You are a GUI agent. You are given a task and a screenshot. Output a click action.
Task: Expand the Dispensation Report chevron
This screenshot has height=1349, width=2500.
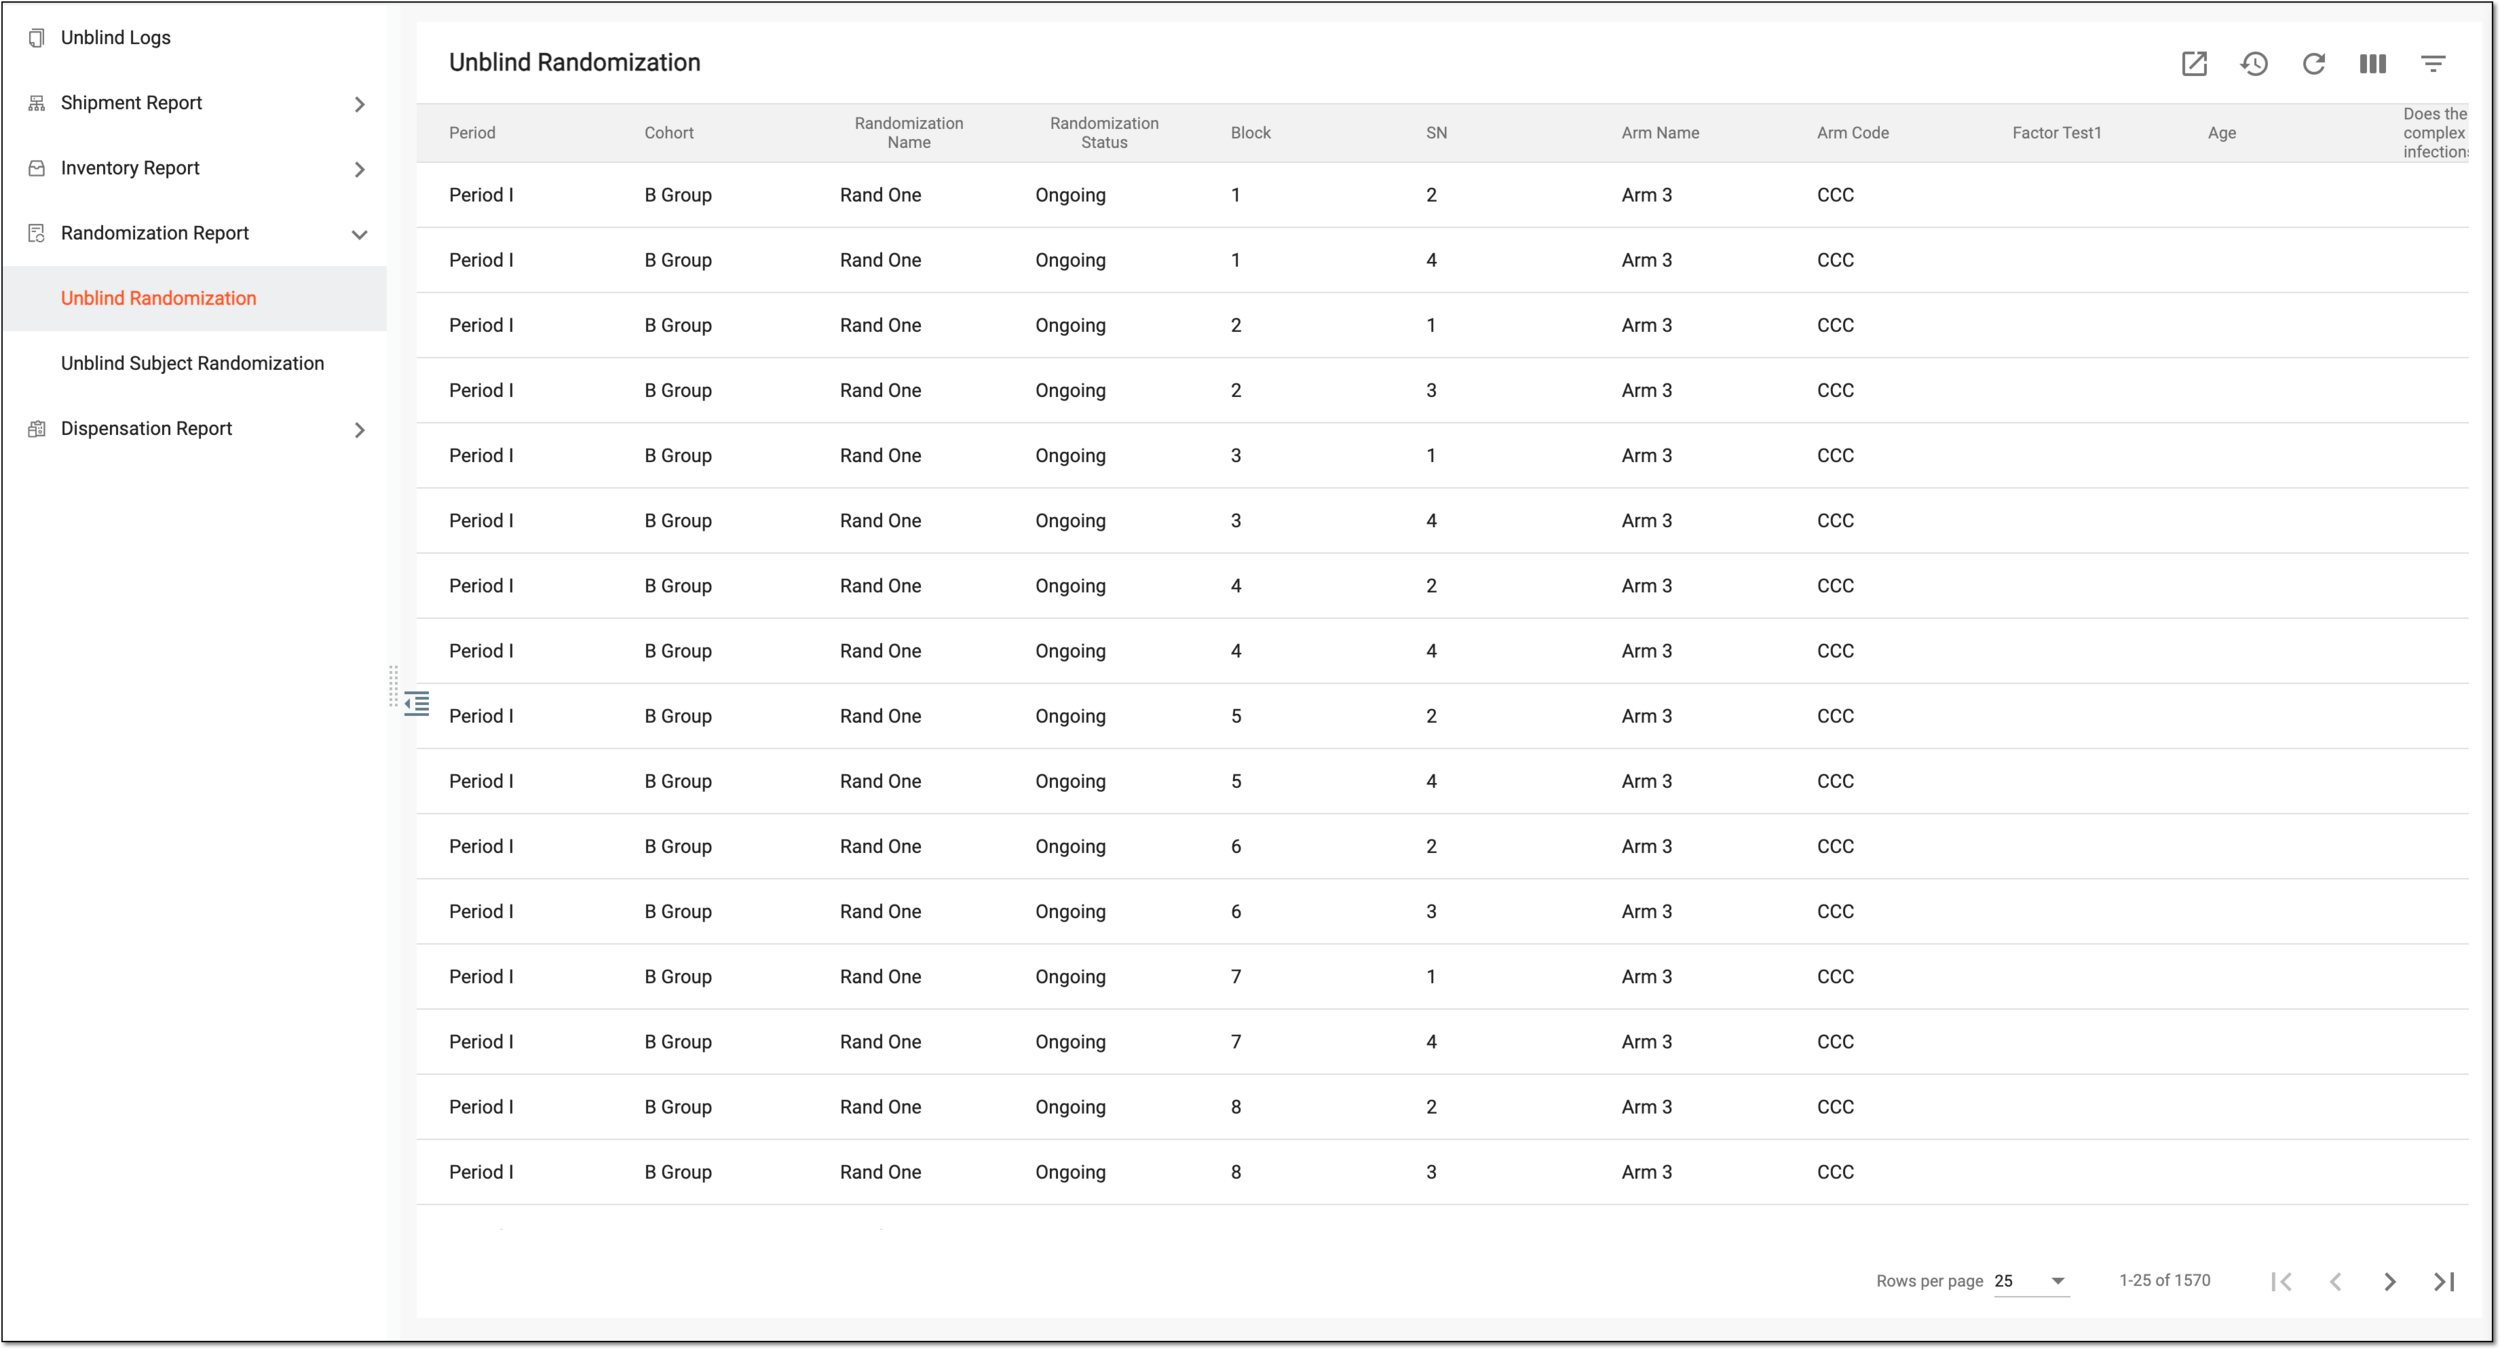tap(360, 430)
